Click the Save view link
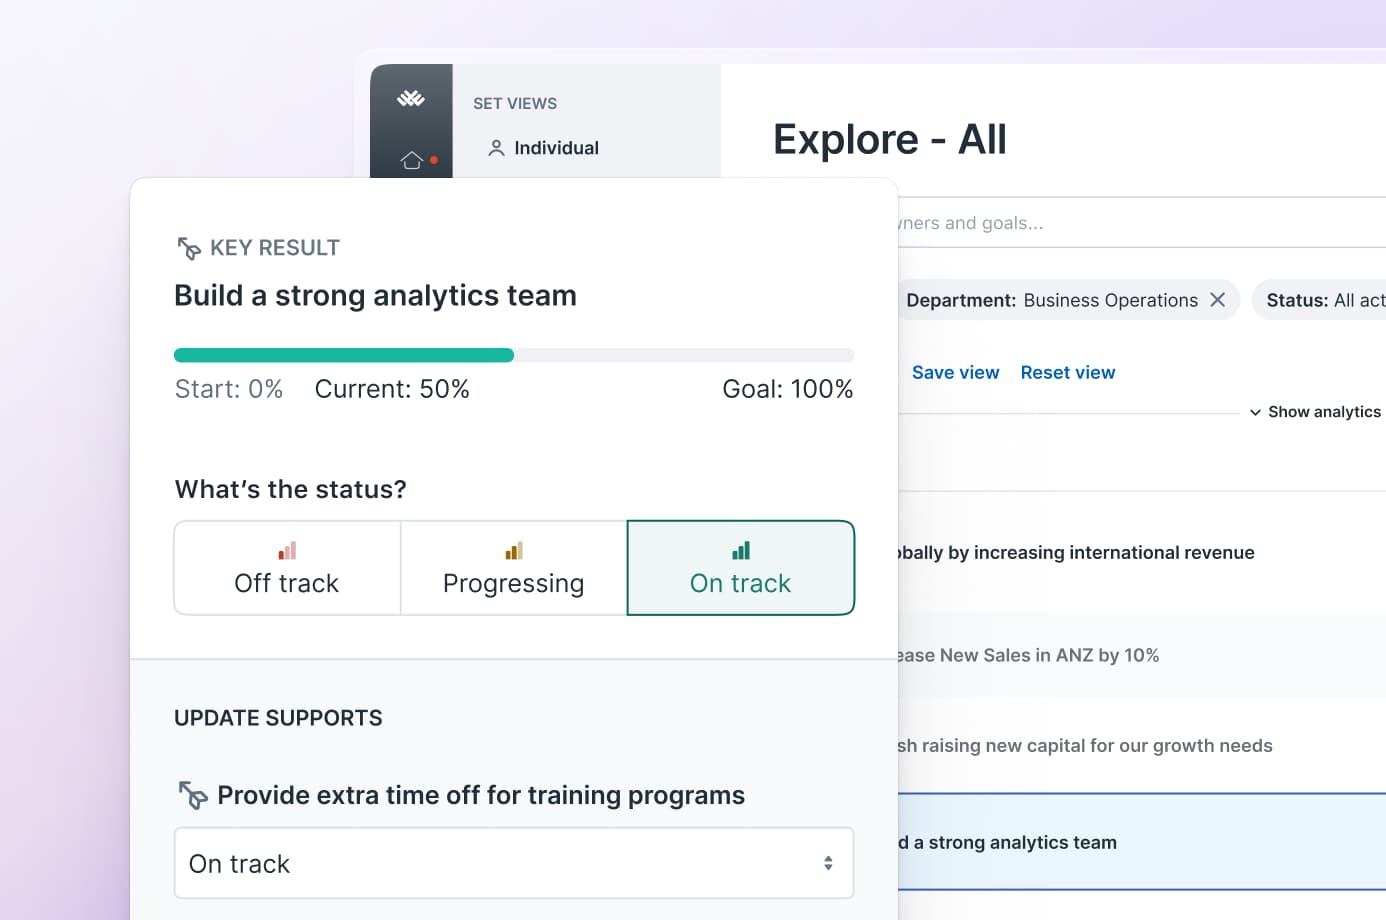The height and width of the screenshot is (920, 1386). pyautogui.click(x=955, y=372)
